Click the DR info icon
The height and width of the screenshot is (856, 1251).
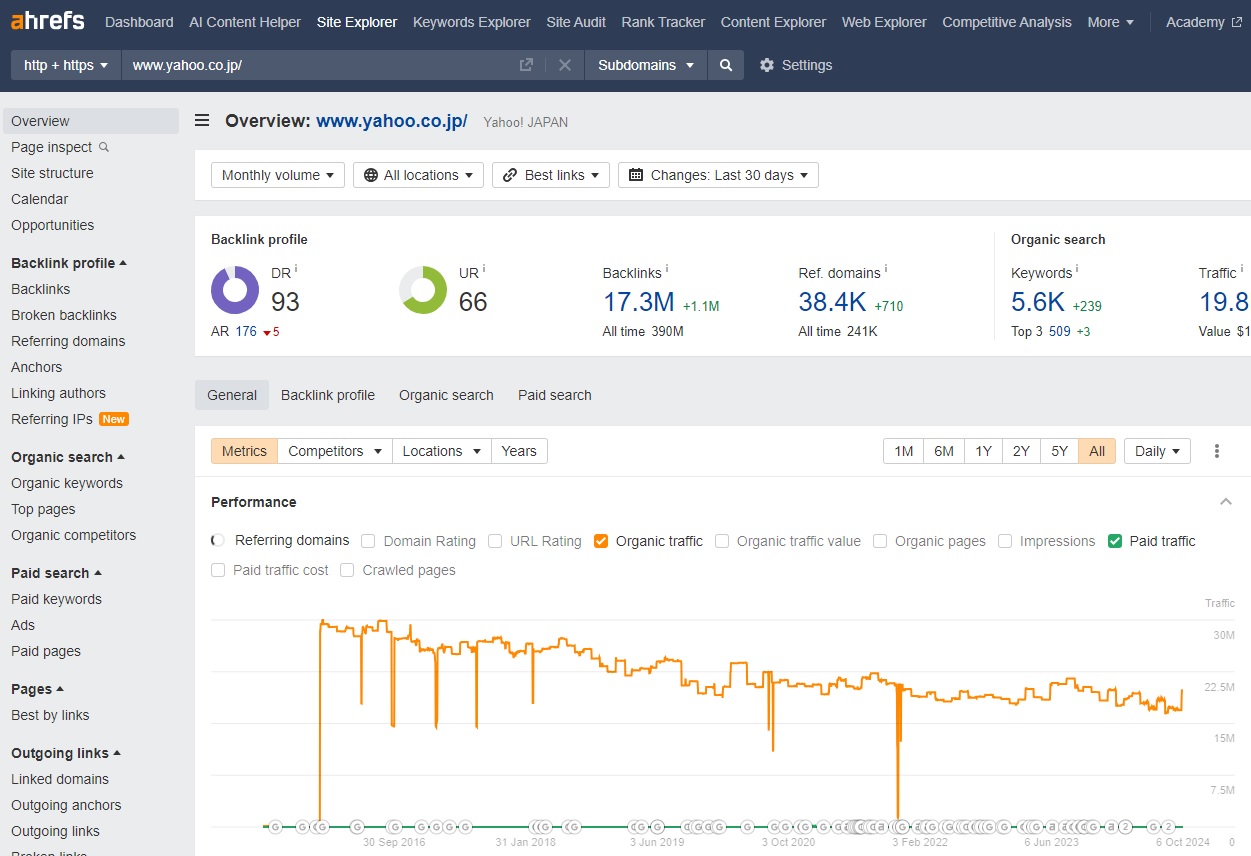click(x=296, y=268)
